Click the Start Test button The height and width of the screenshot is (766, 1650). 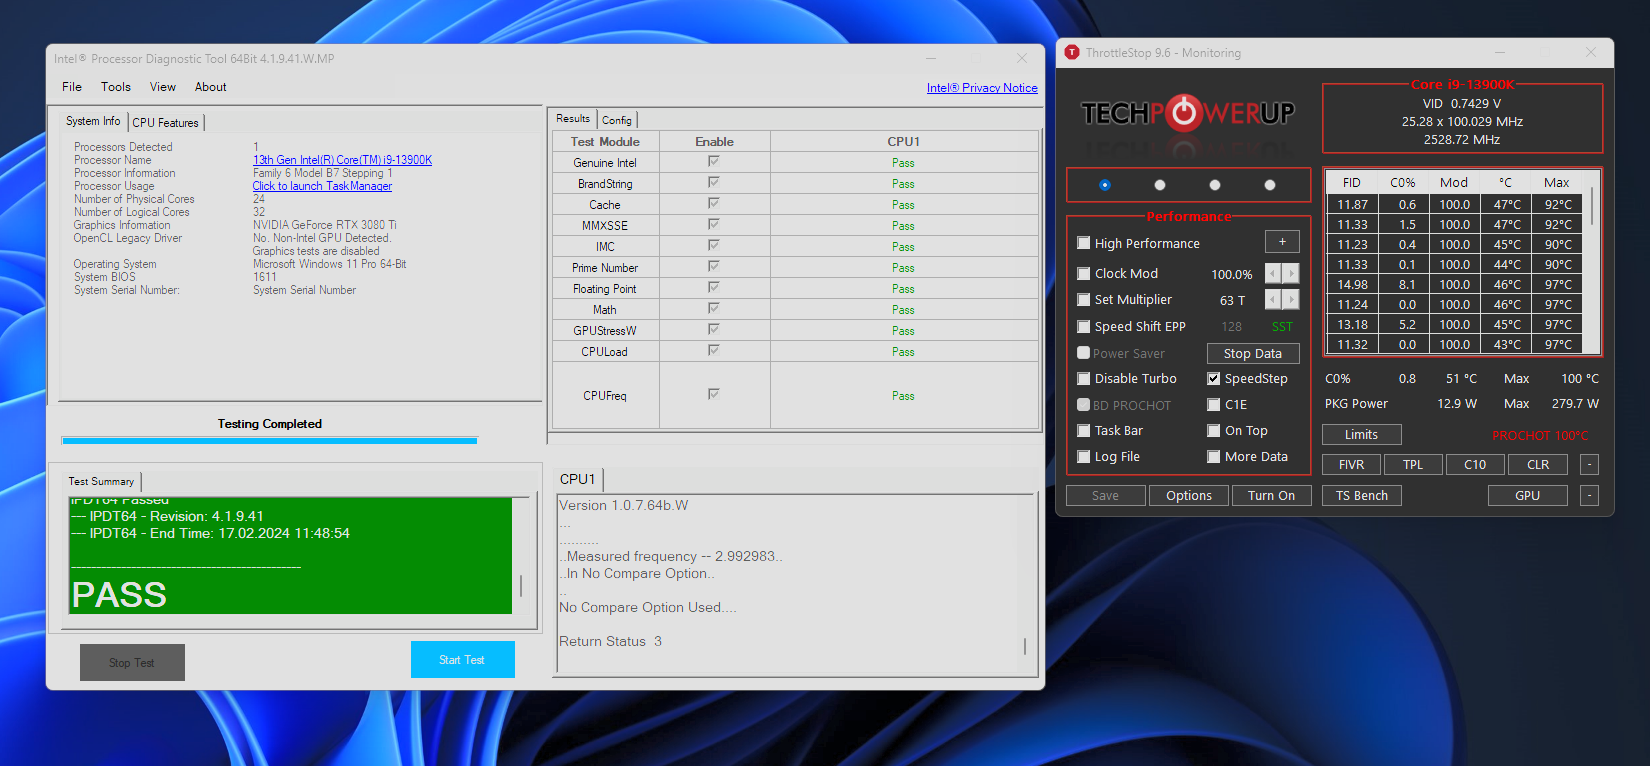(462, 660)
